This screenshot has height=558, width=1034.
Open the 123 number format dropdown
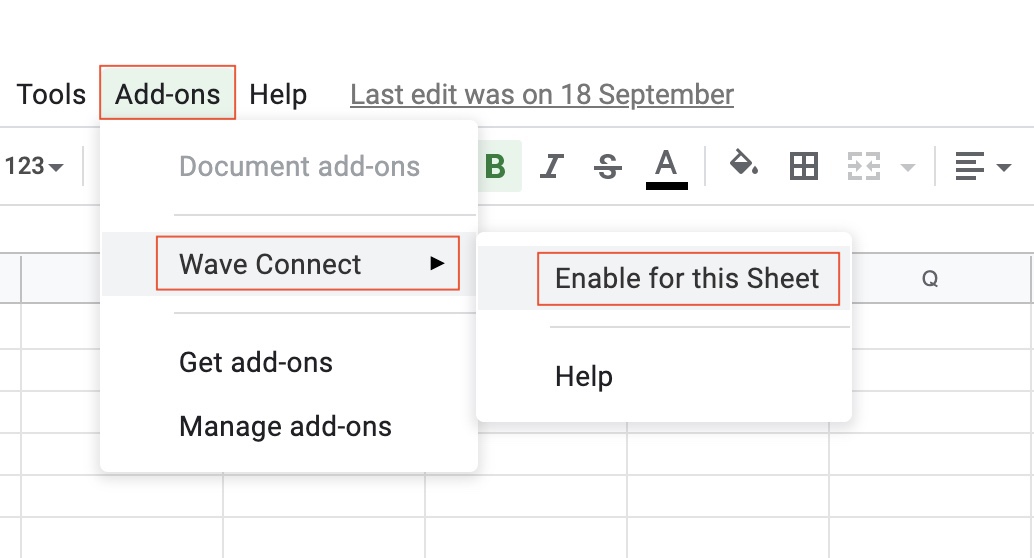click(x=34, y=166)
